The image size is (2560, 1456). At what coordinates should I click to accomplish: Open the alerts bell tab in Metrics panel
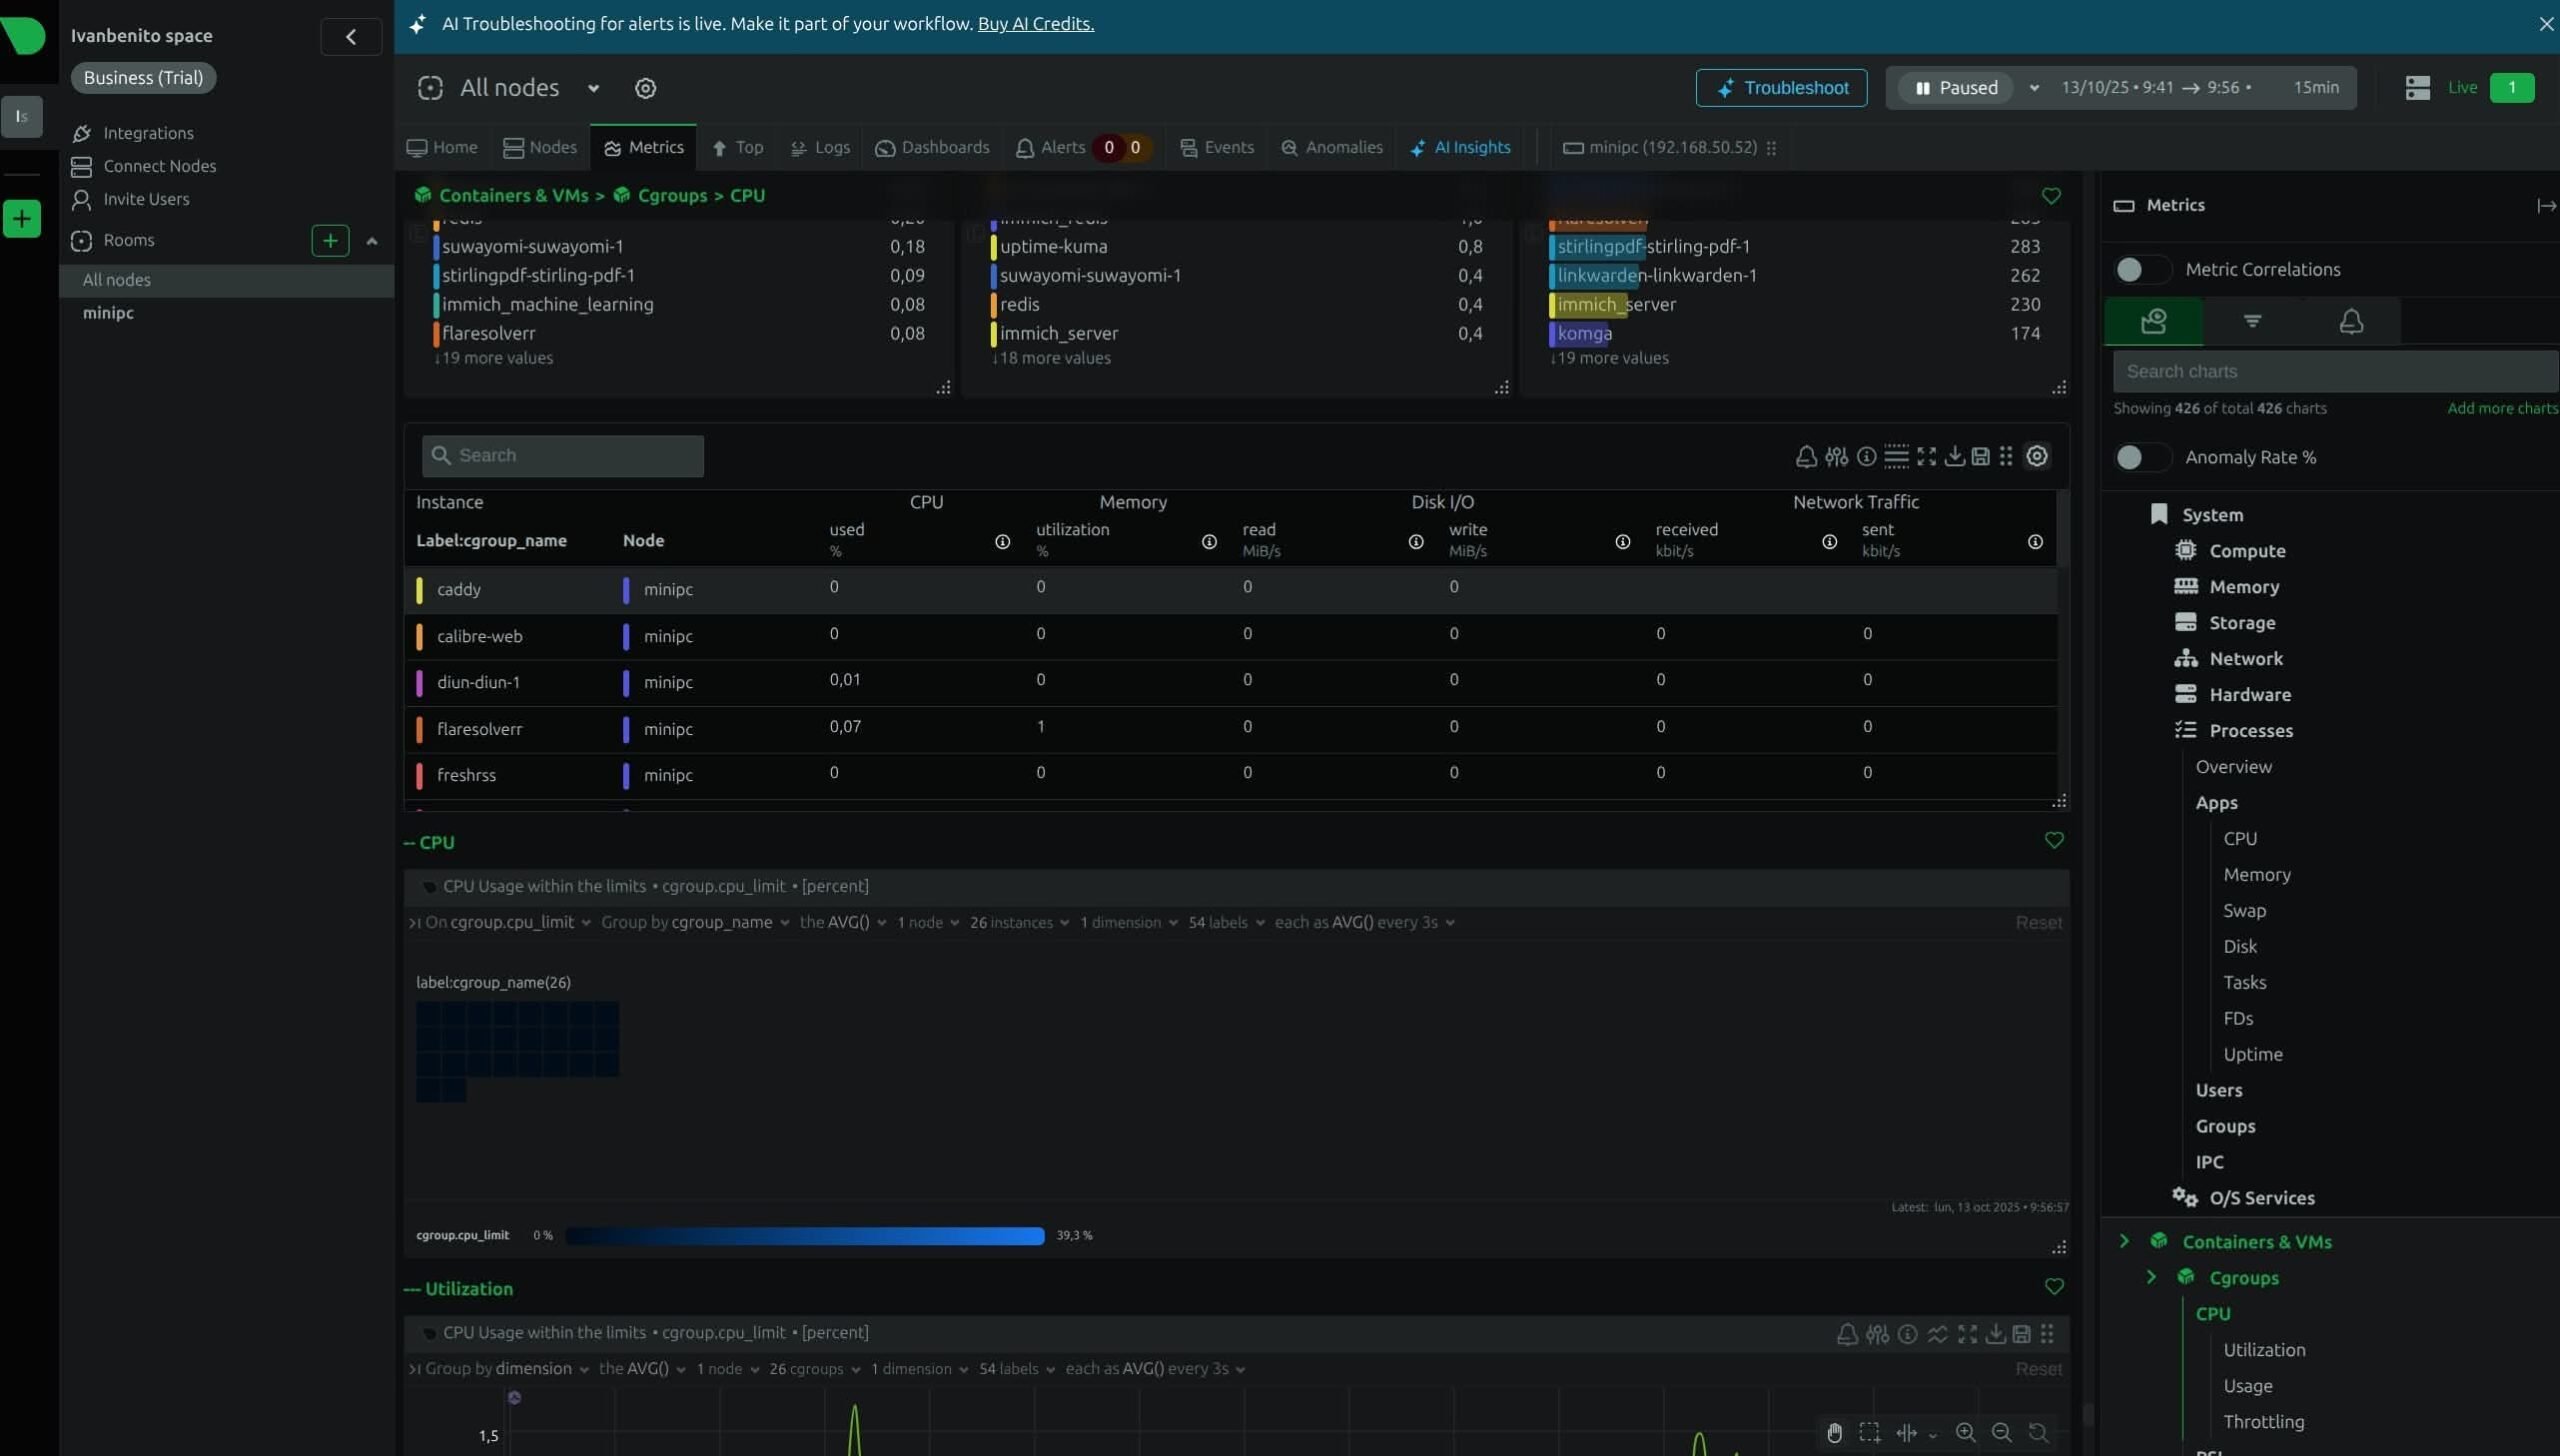2350,321
